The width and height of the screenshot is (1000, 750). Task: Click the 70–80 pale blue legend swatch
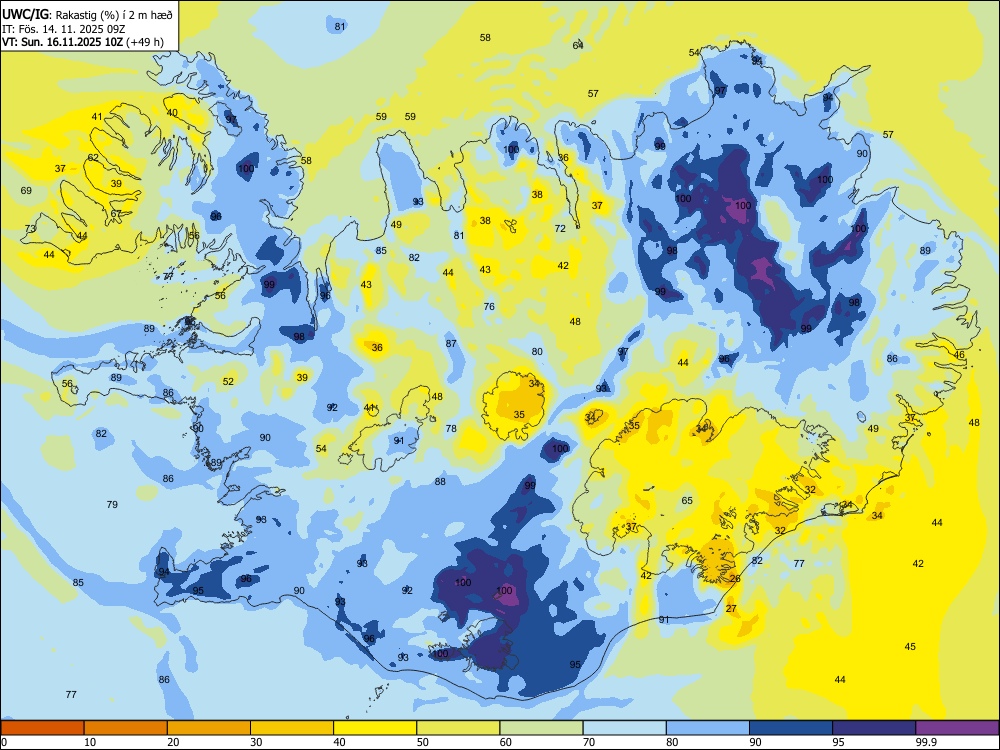[x=624, y=728]
